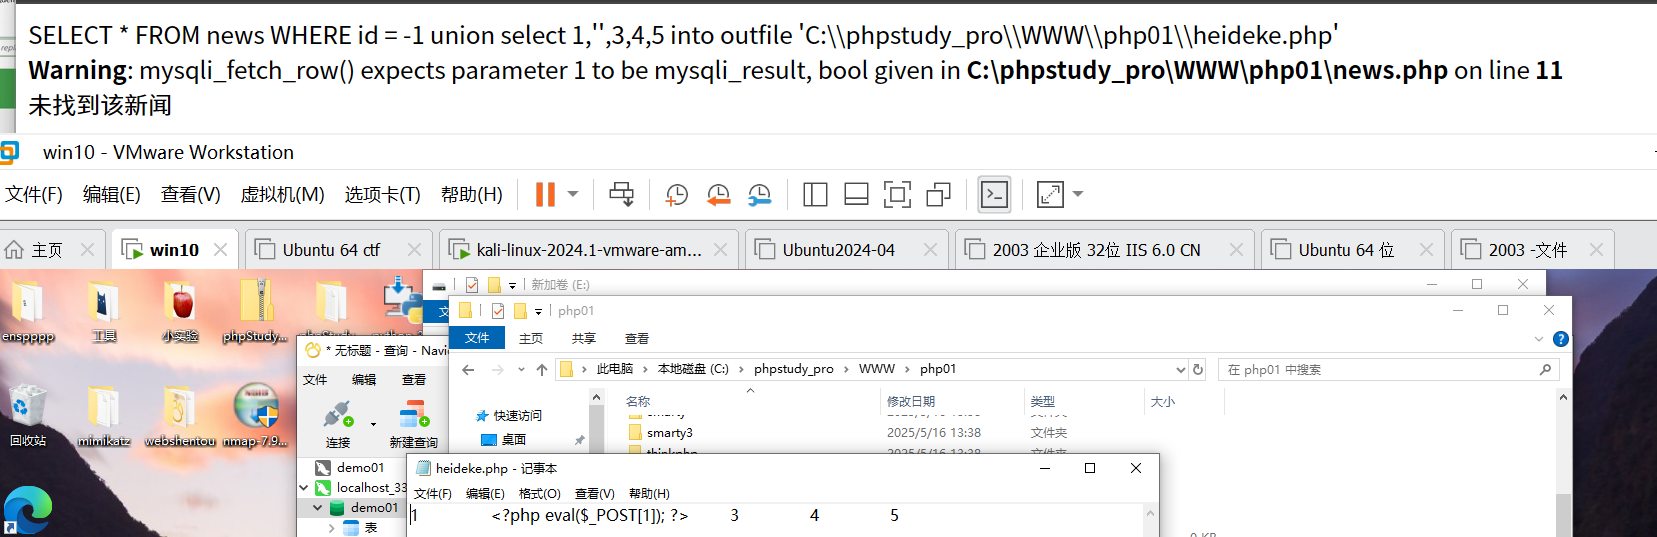Open VMware 查看(V) menu

click(191, 194)
